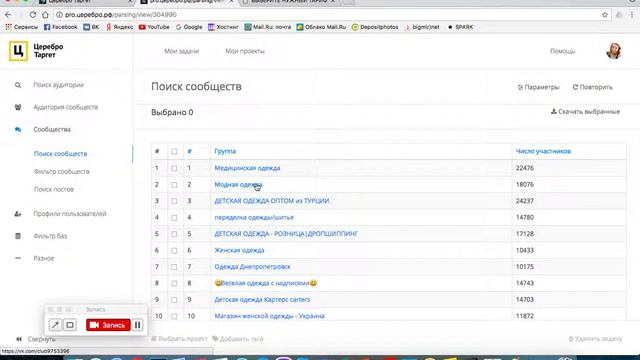
Task: Click the Профили пользователей user icon
Action: click(18, 214)
